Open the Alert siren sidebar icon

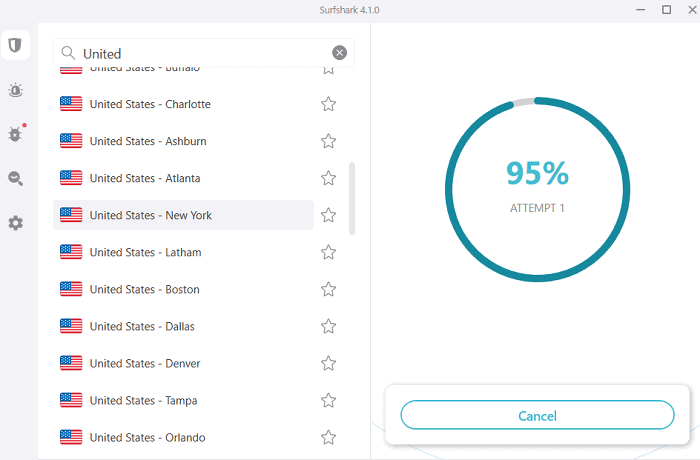pyautogui.click(x=15, y=90)
